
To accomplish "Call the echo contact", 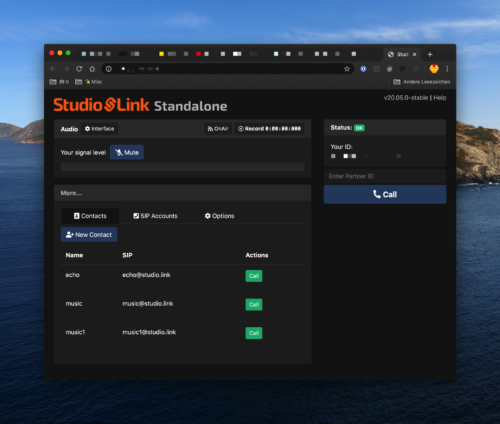I will click(x=254, y=276).
